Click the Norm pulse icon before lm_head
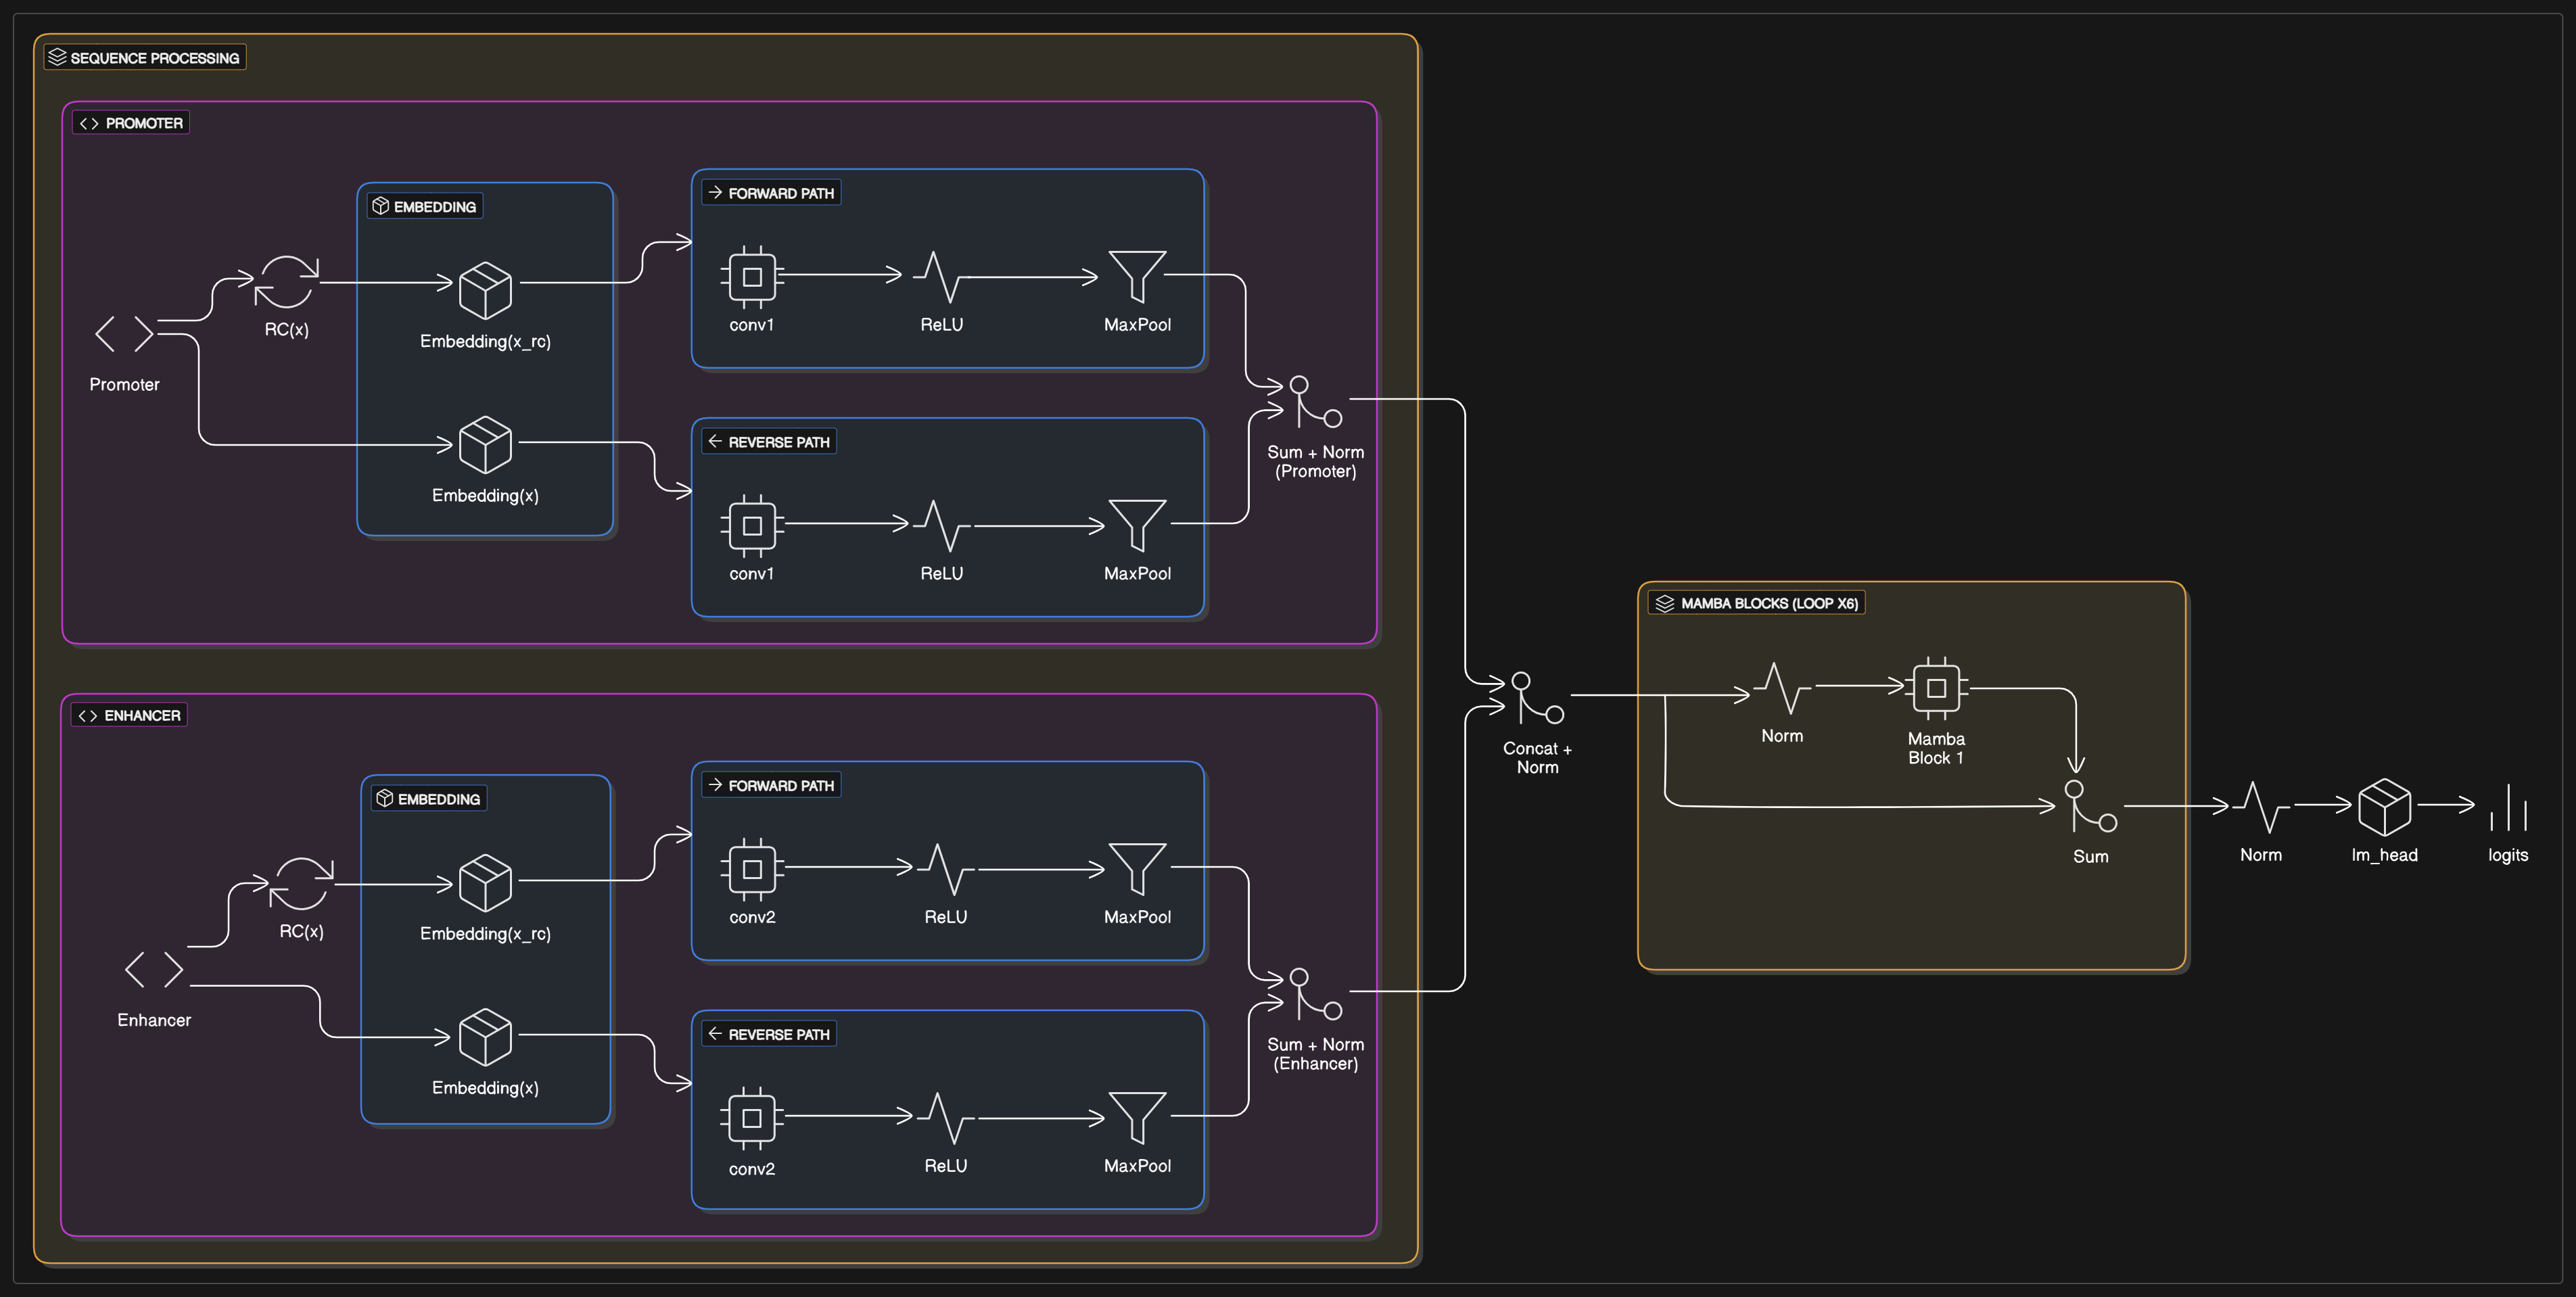 (x=2261, y=807)
